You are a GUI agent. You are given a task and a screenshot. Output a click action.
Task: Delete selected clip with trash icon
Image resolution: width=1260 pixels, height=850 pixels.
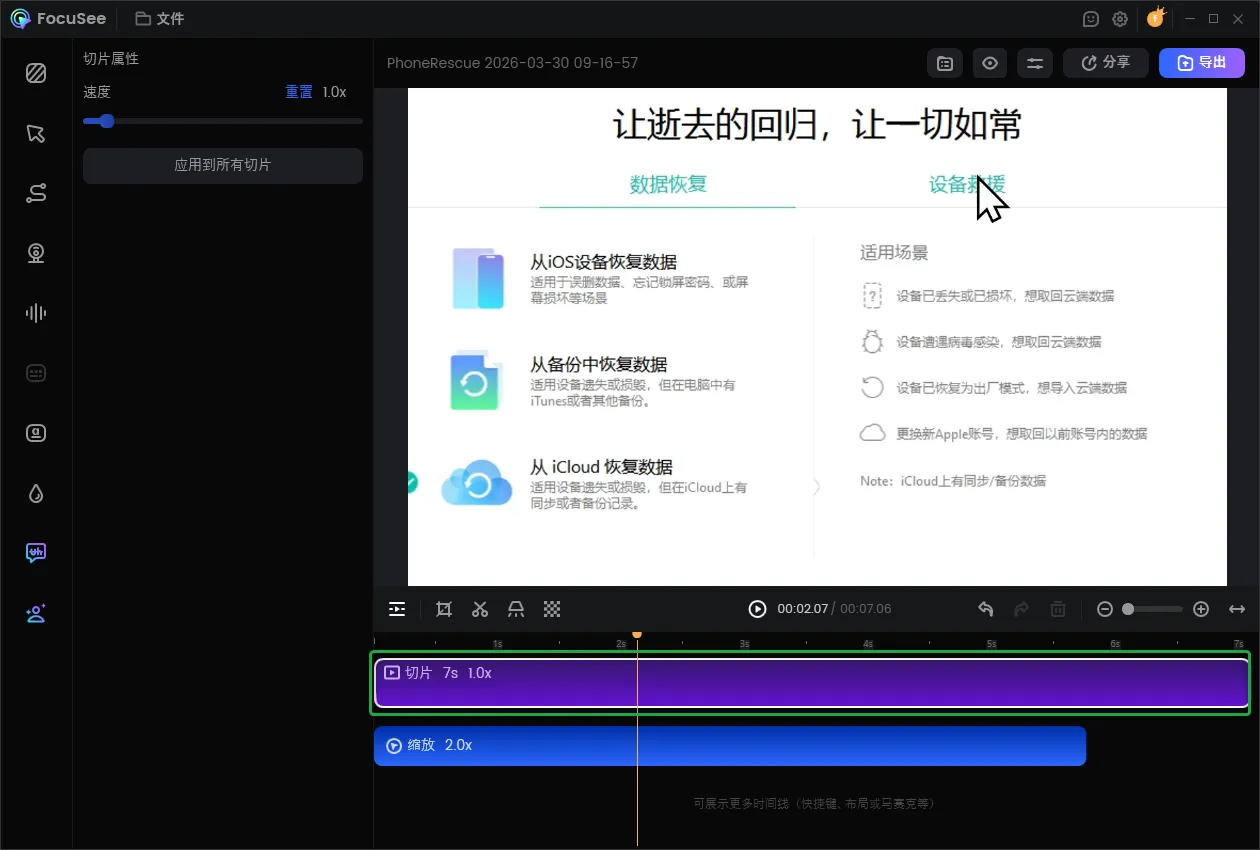pos(1058,609)
